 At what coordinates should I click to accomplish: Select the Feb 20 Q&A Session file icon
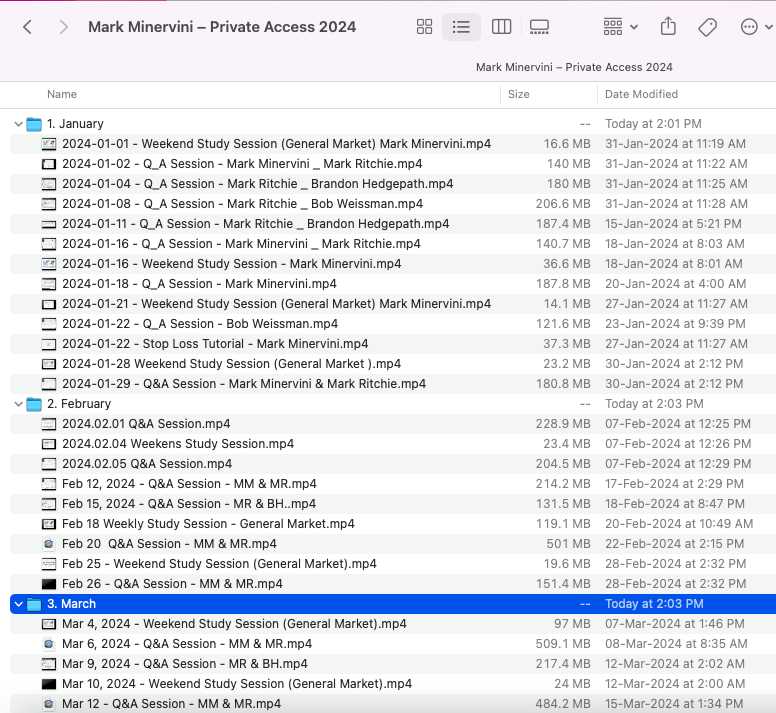[x=48, y=544]
